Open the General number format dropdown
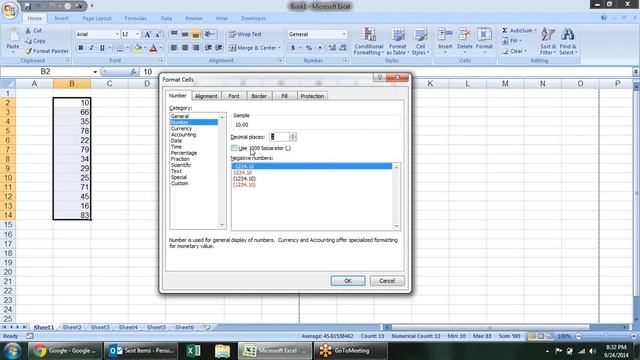Viewport: 640px width, 360px height. (344, 34)
